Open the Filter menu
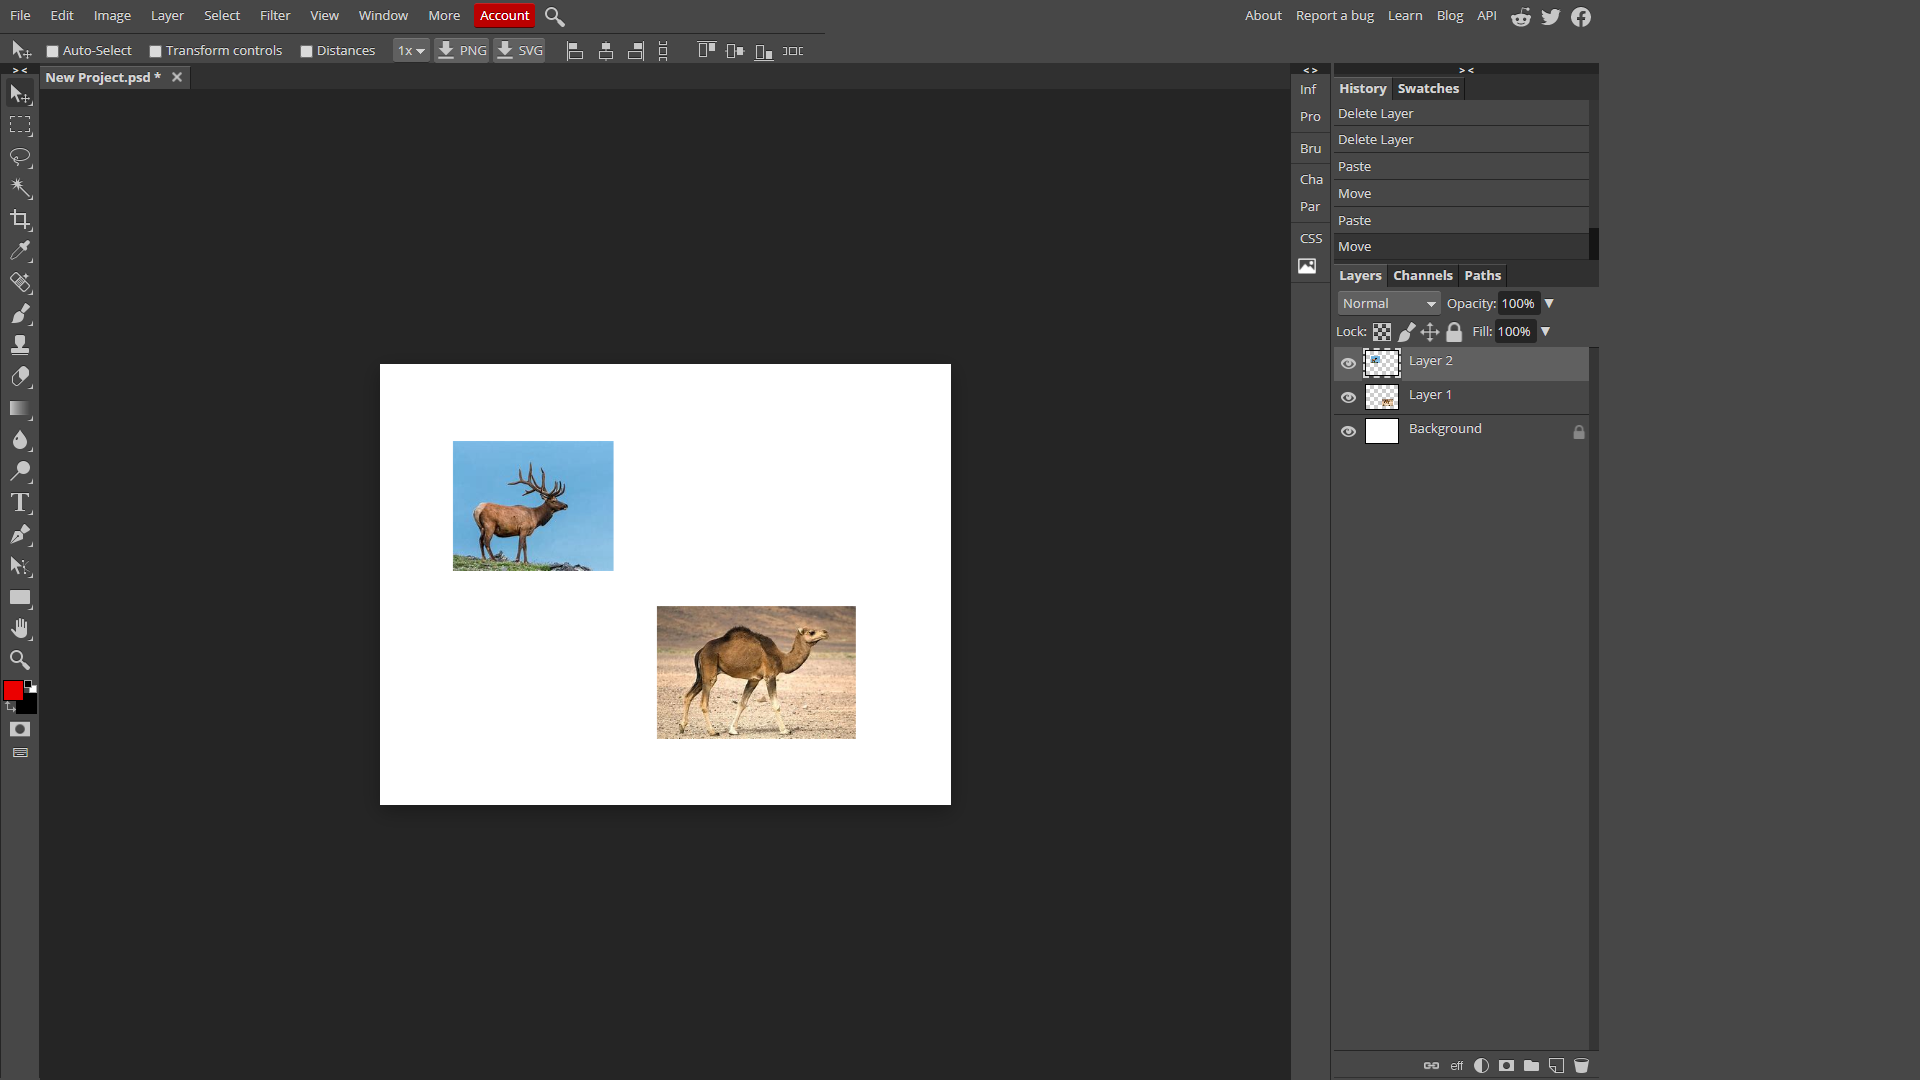 pyautogui.click(x=276, y=15)
